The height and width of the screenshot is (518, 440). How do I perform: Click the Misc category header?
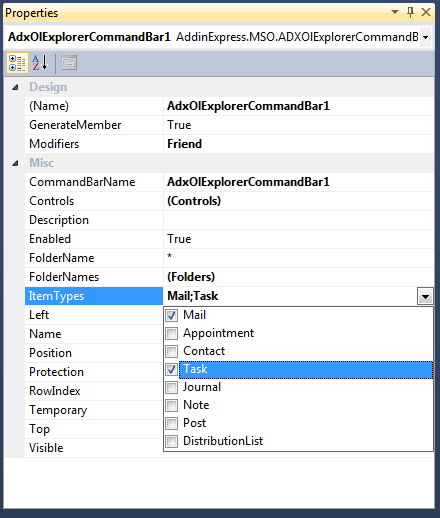pyautogui.click(x=42, y=163)
